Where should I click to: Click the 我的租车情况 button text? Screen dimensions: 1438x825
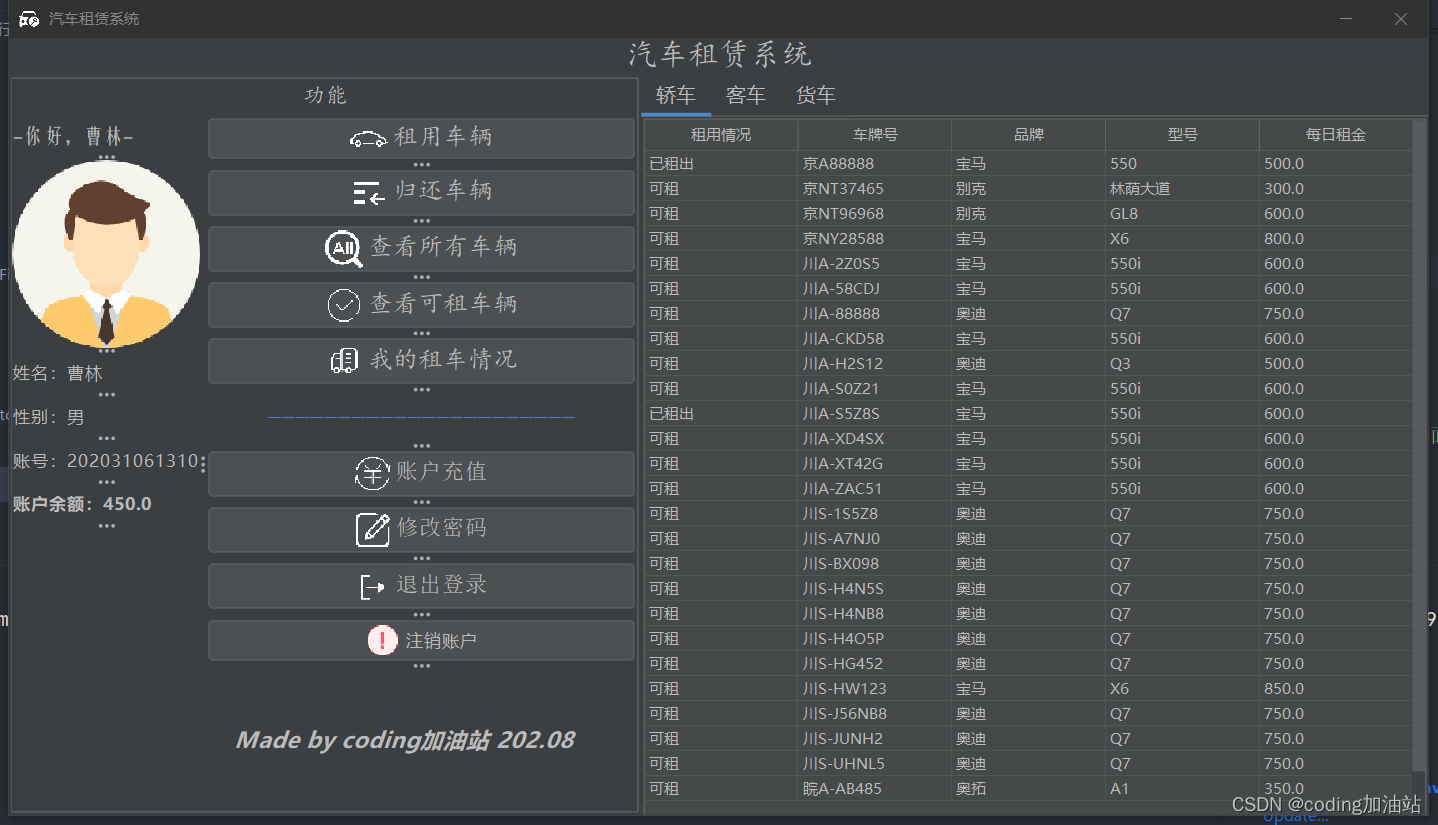pyautogui.click(x=443, y=360)
